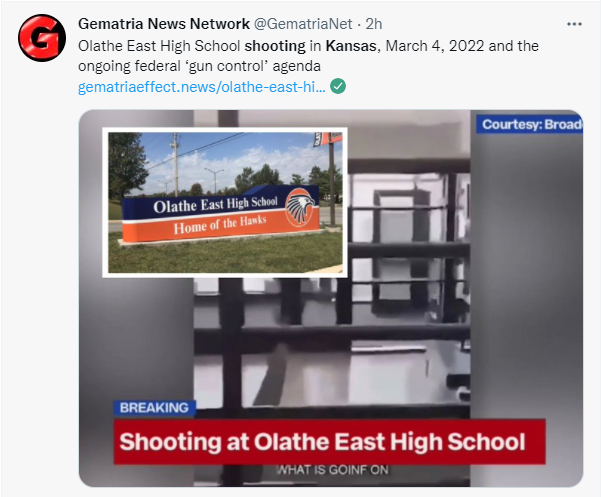Screen dimensions: 601x497
Task: Open the Gematria News Network profile avatar
Action: 42,38
